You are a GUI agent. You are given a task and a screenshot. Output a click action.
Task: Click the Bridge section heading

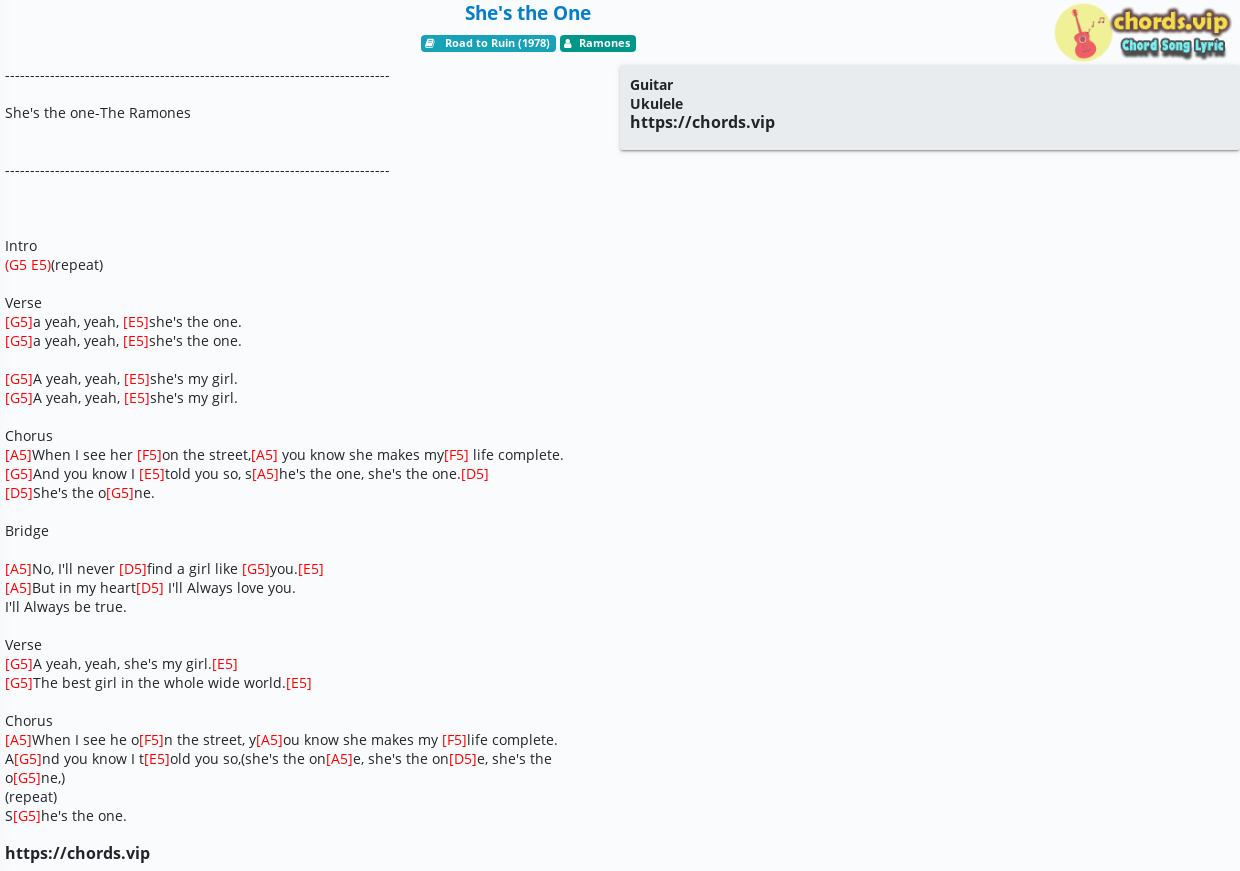click(27, 531)
